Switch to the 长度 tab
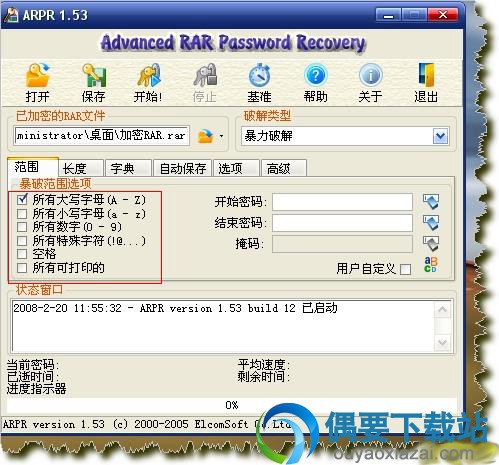Image resolution: width=499 pixels, height=465 pixels. [80, 168]
